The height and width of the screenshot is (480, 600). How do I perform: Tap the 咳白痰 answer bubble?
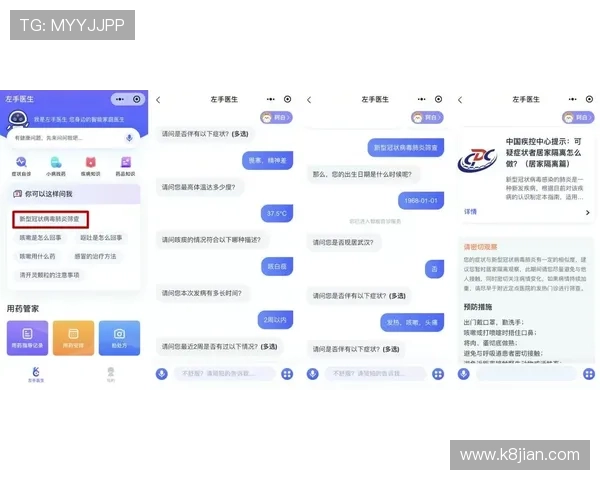pos(277,266)
